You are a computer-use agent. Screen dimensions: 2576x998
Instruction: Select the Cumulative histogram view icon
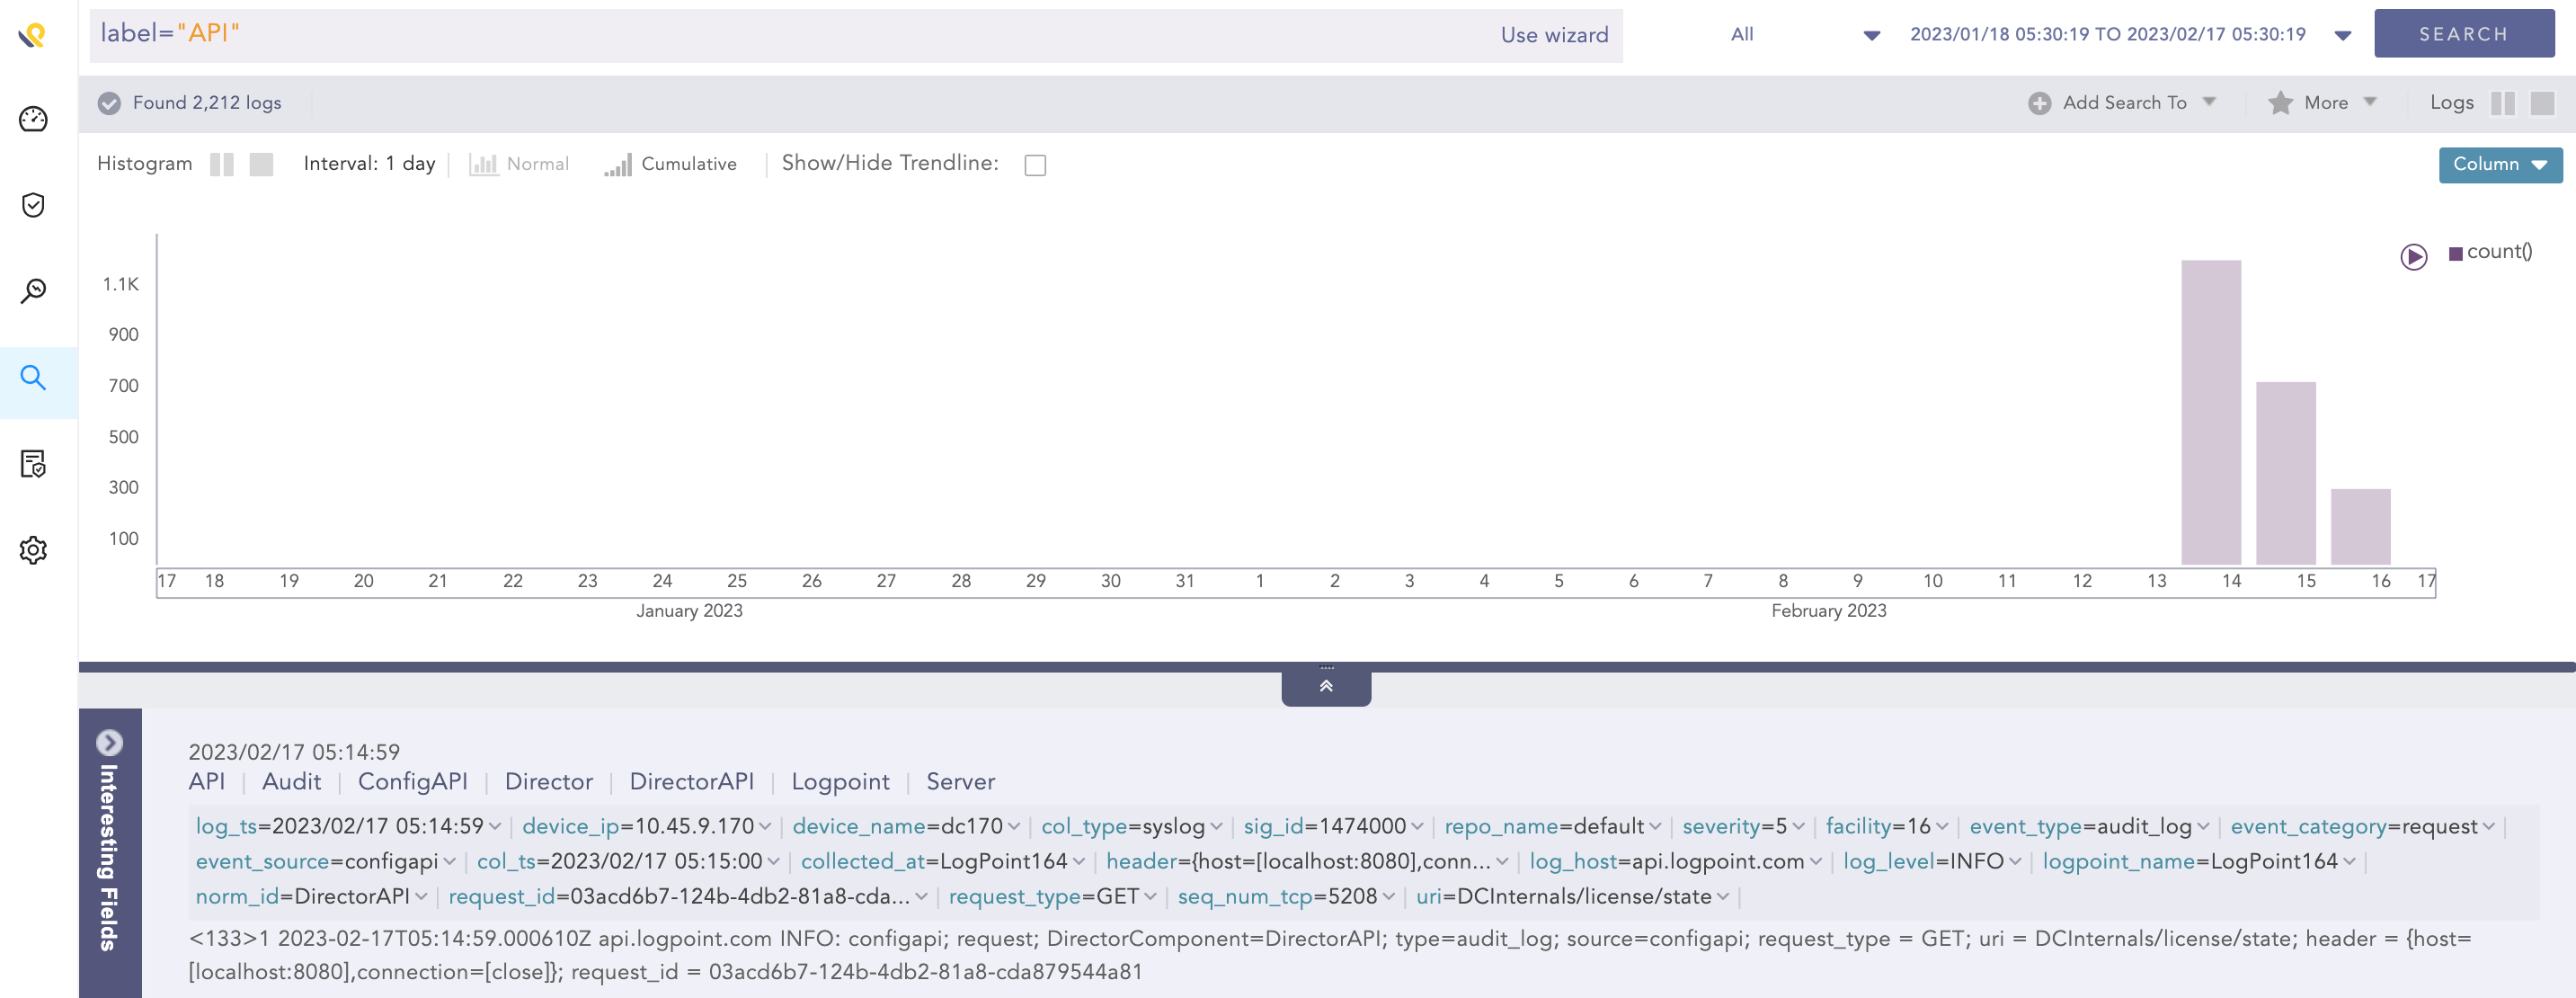point(619,164)
